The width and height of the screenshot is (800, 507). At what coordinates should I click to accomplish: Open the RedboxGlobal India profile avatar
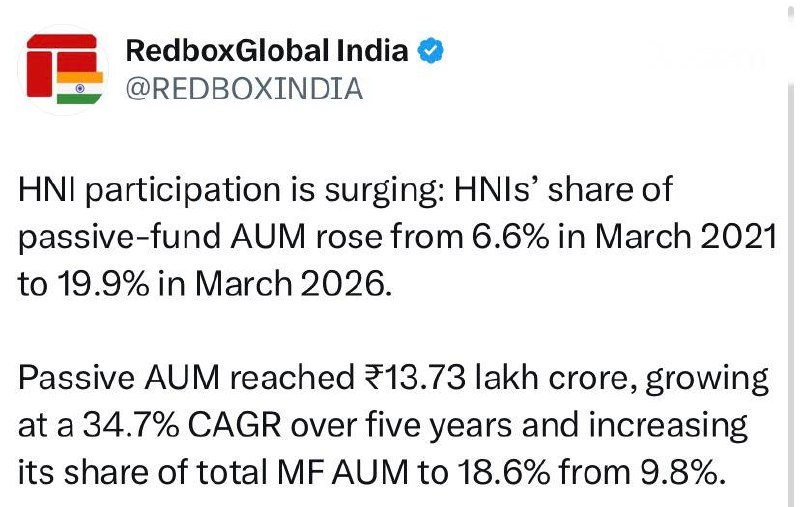(63, 69)
